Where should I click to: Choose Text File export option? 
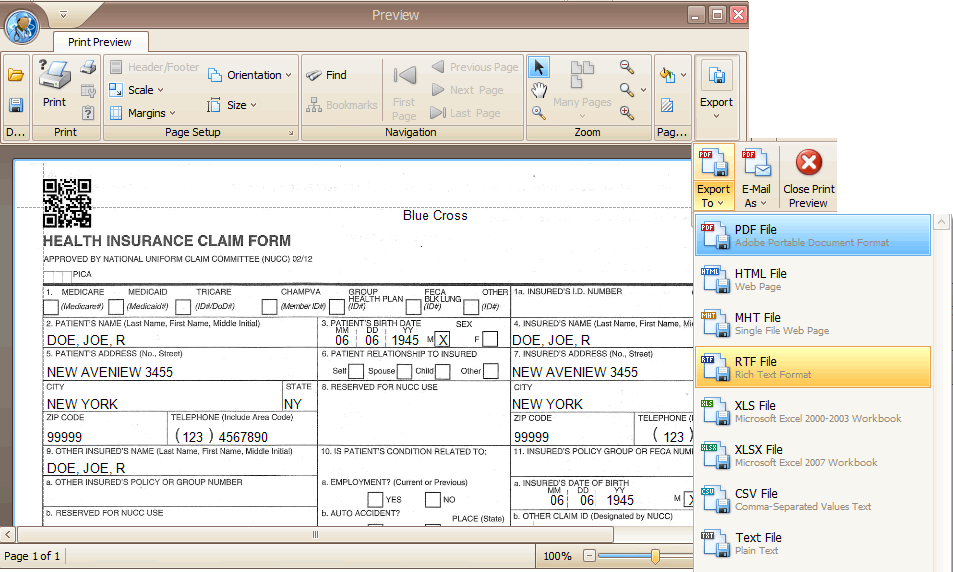813,543
